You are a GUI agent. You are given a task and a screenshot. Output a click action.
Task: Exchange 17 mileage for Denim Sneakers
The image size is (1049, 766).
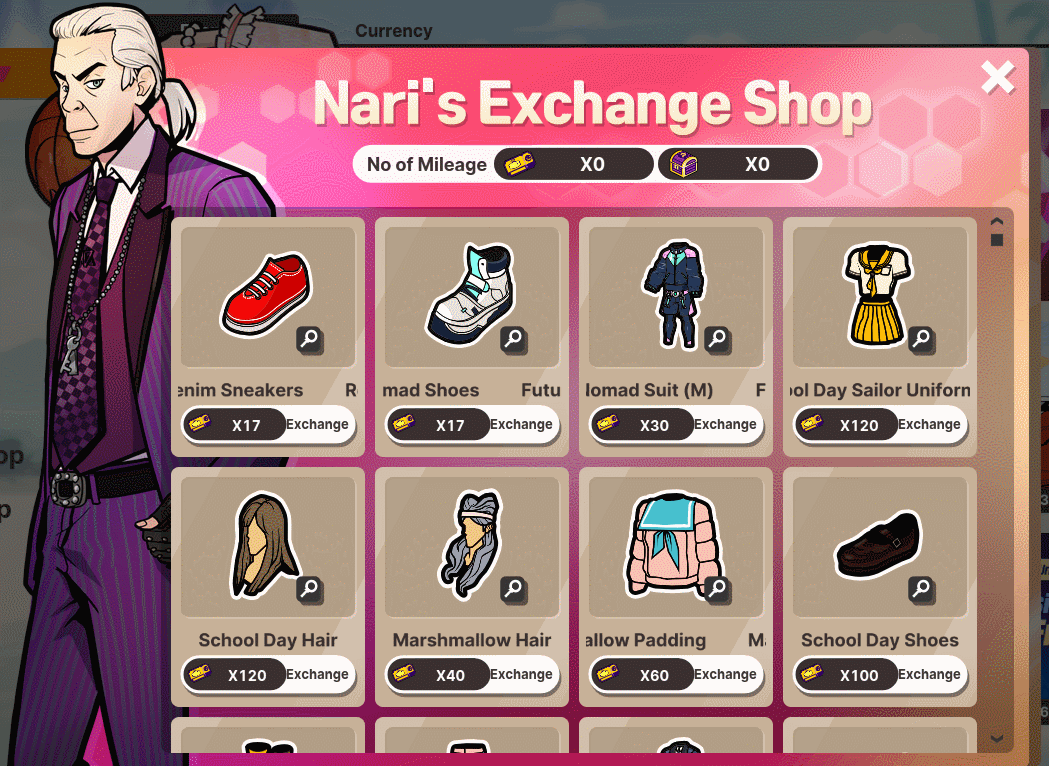317,424
